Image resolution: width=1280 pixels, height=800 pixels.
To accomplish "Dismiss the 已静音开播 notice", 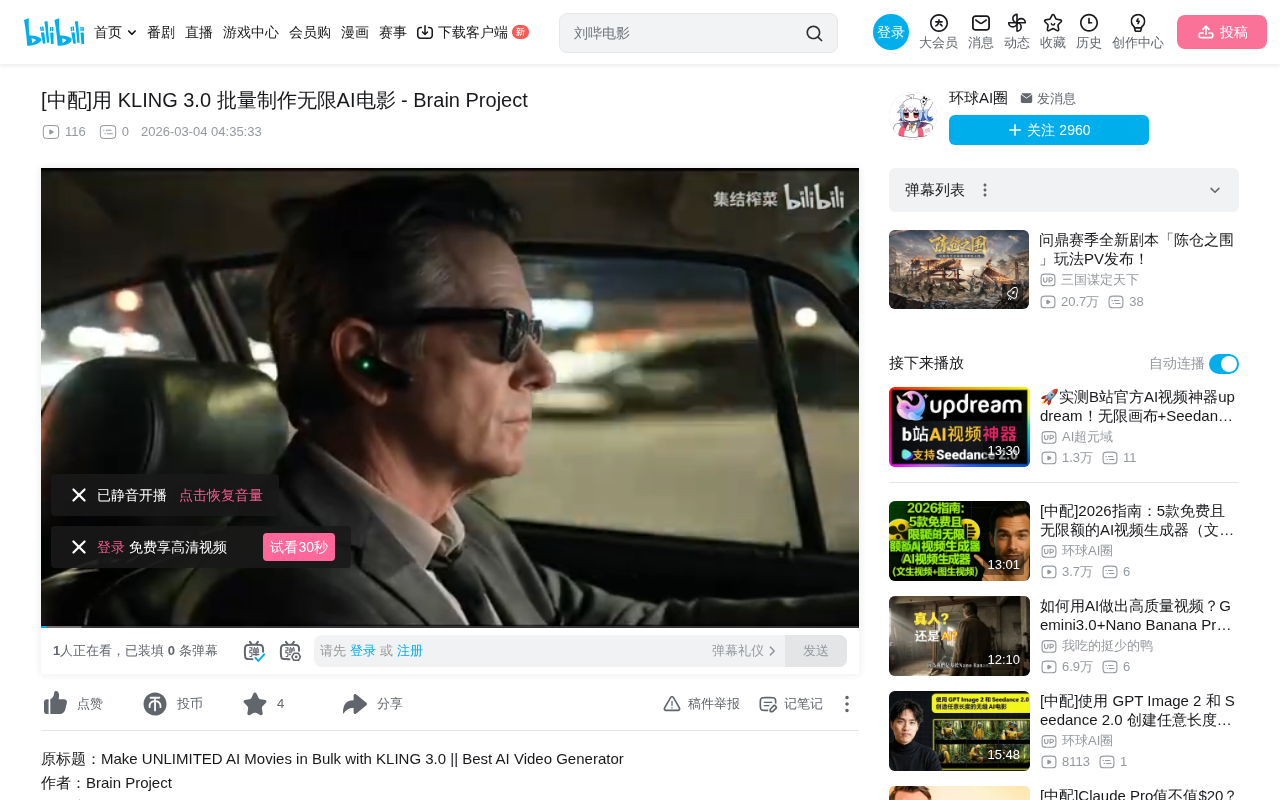I will 79,495.
